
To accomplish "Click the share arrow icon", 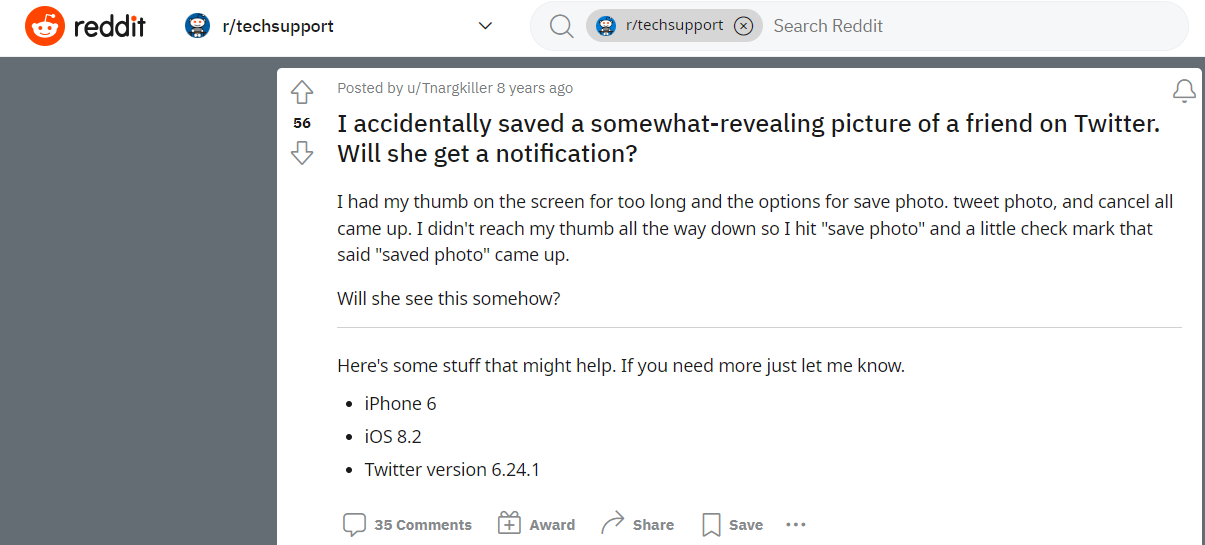I will pos(612,523).
